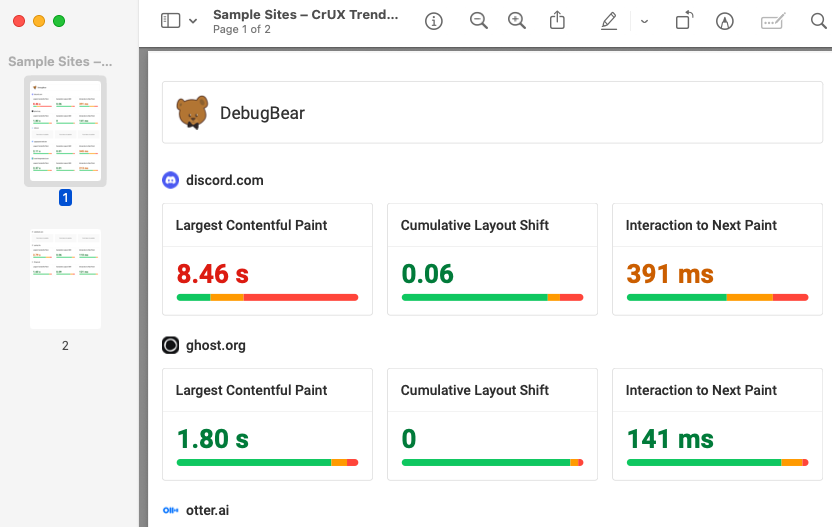Click the 8.46 s value
The height and width of the screenshot is (527, 832).
click(212, 274)
